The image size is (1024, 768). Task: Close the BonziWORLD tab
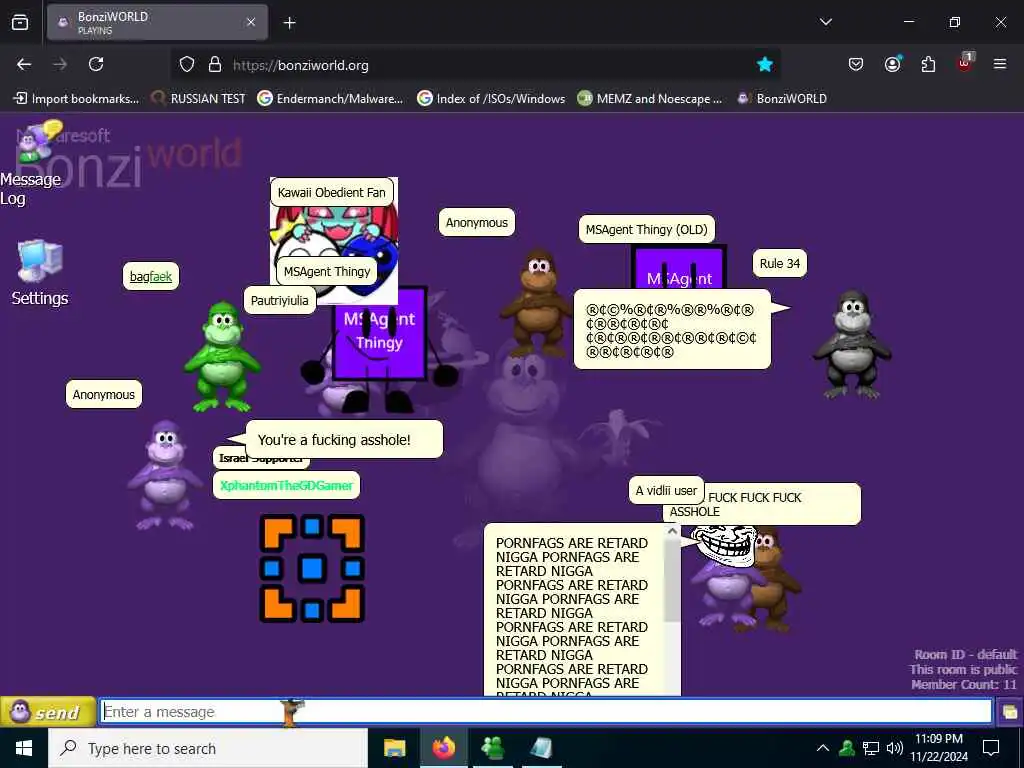(251, 22)
